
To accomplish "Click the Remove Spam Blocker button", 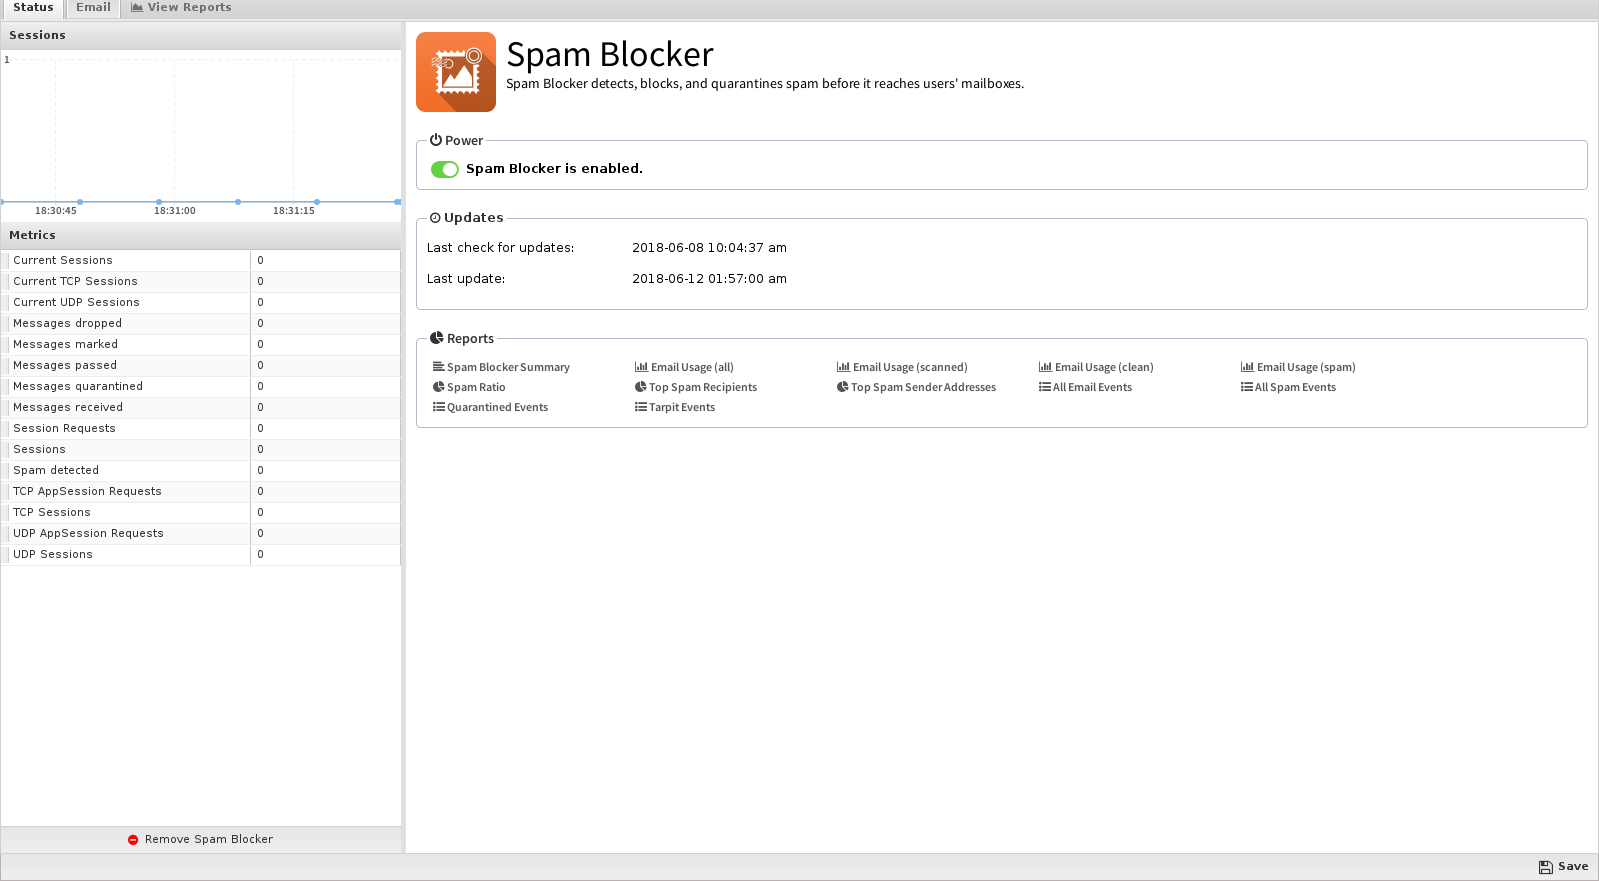I will [201, 839].
